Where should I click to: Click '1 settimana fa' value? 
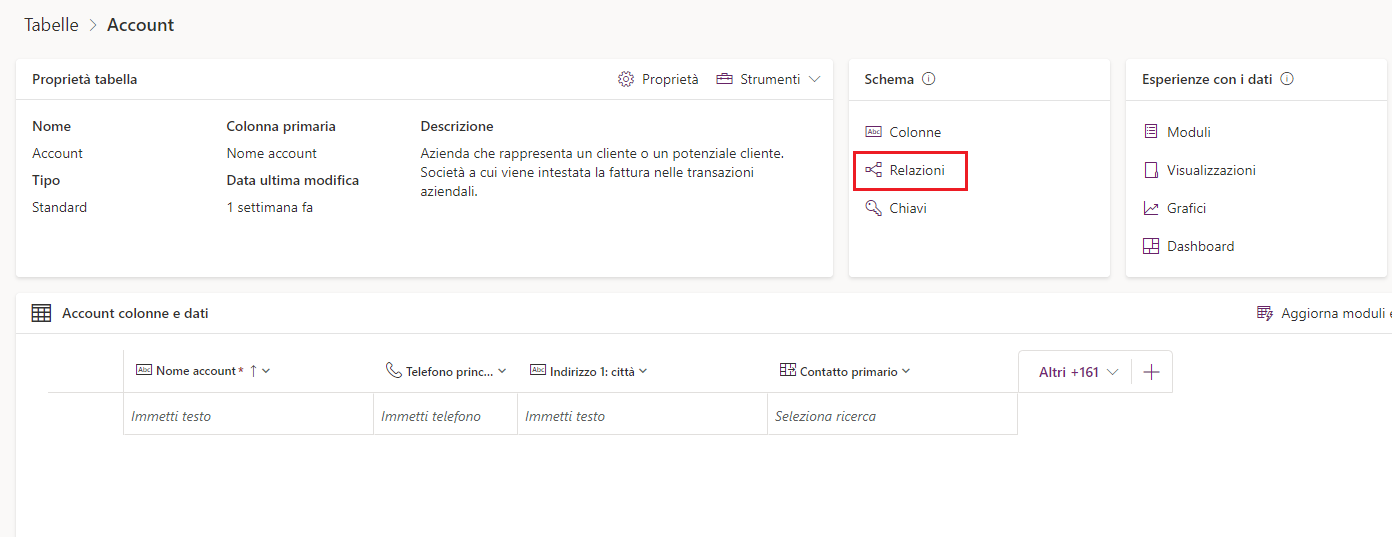pyautogui.click(x=270, y=207)
